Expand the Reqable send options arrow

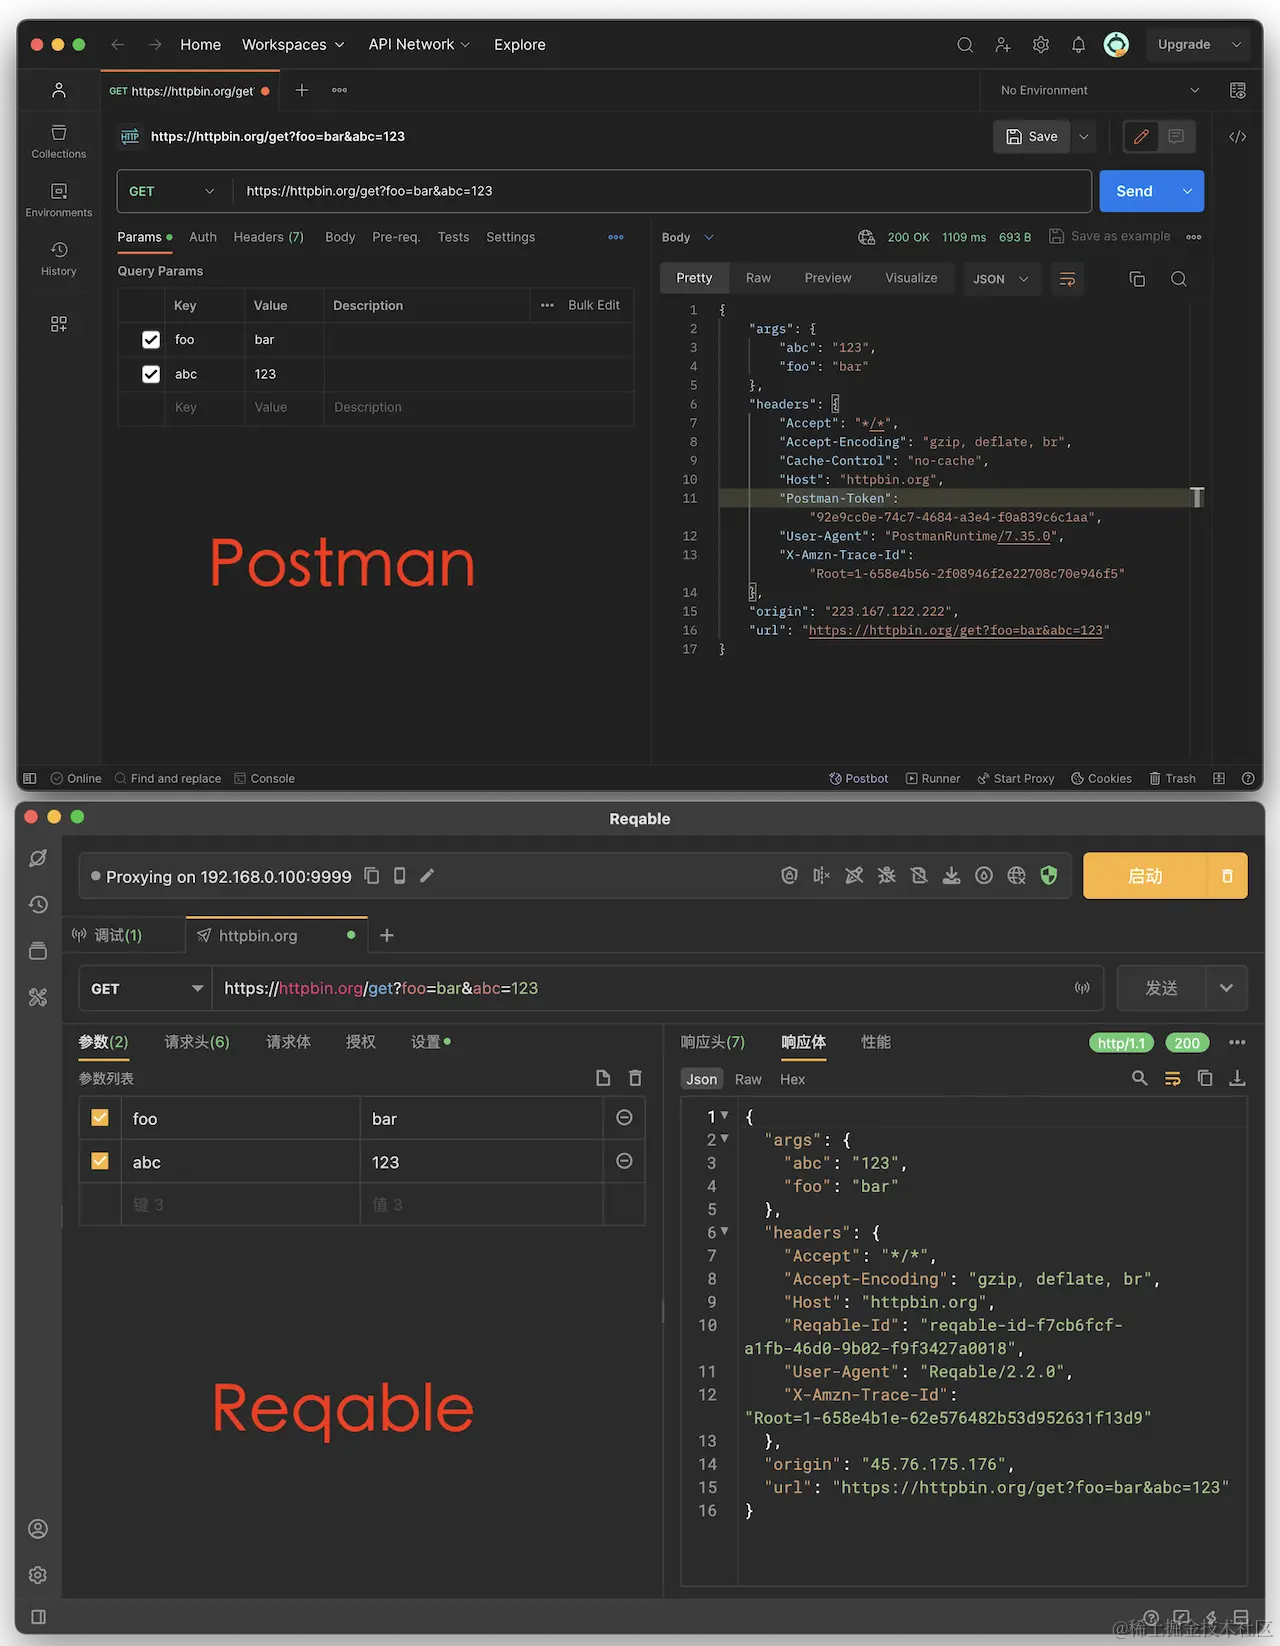click(x=1227, y=989)
